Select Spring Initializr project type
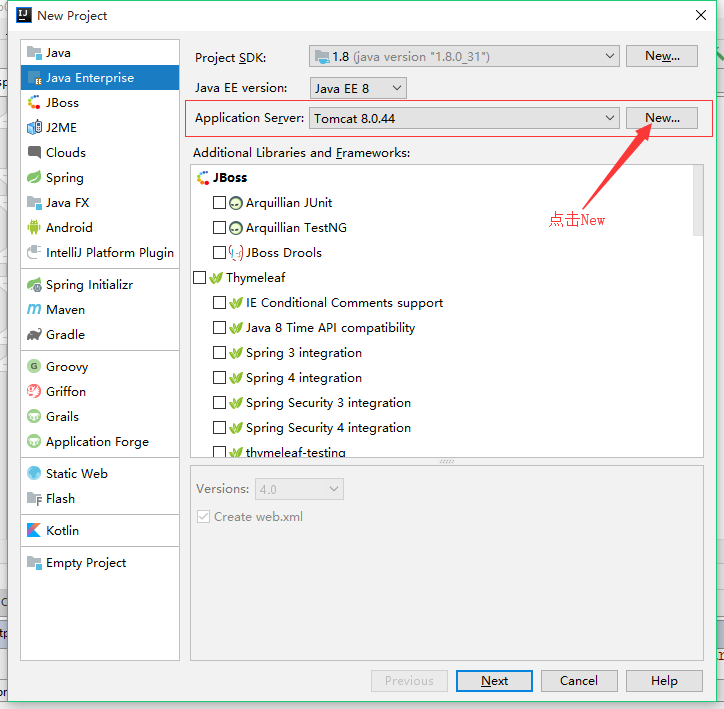This screenshot has height=709, width=724. click(x=100, y=284)
